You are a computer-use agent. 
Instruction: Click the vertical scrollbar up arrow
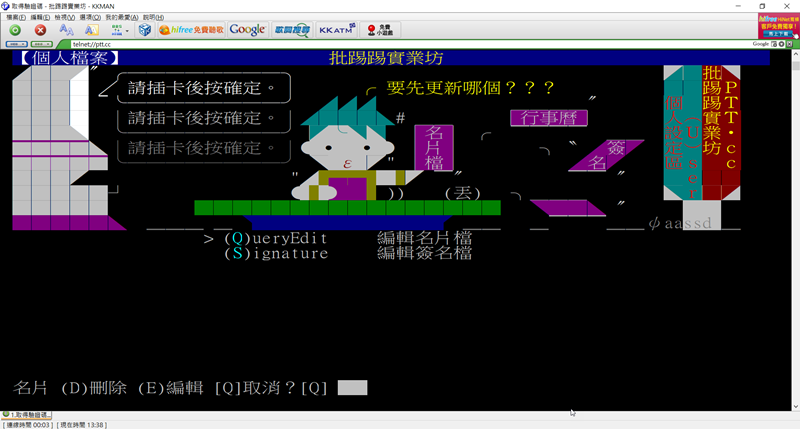[795, 53]
